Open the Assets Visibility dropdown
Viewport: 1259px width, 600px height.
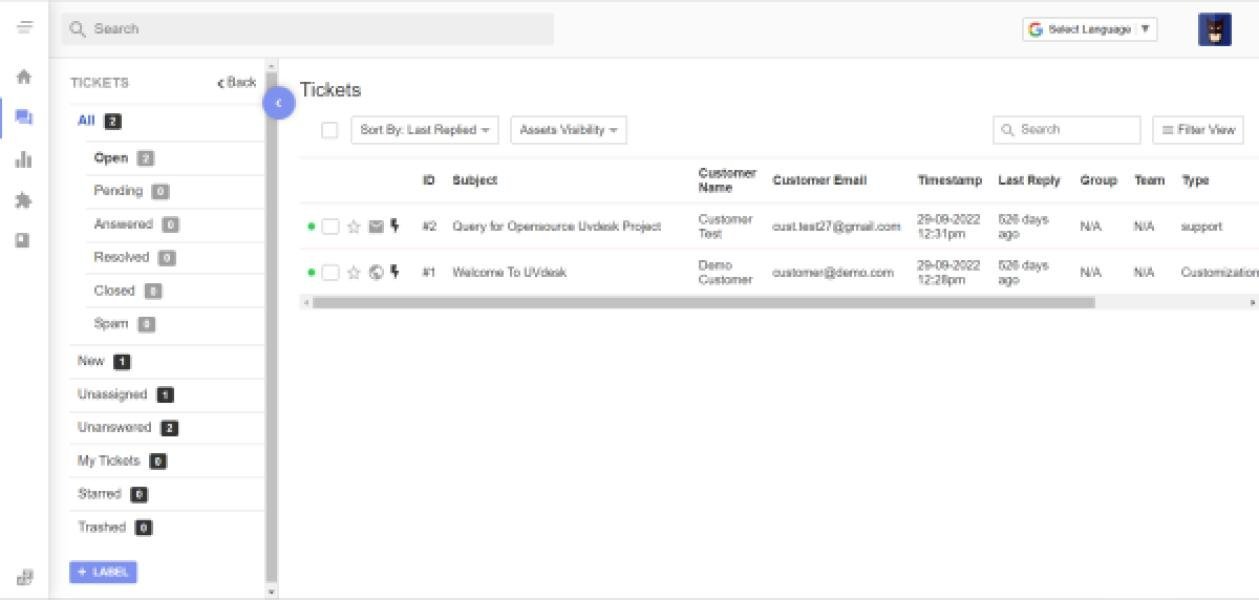coord(568,130)
